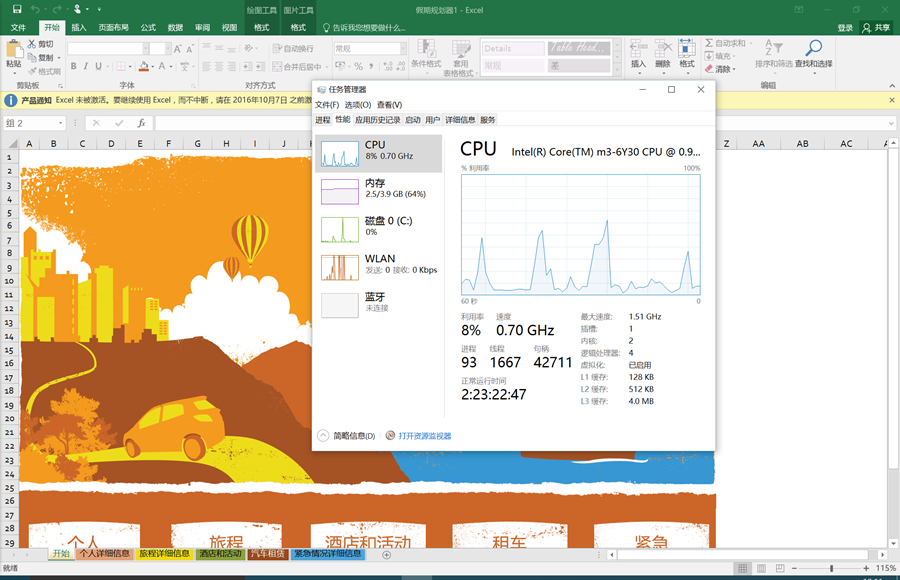This screenshot has height=580, width=900.
Task: Switch to 进程 tab in Task Manager
Action: pos(322,120)
